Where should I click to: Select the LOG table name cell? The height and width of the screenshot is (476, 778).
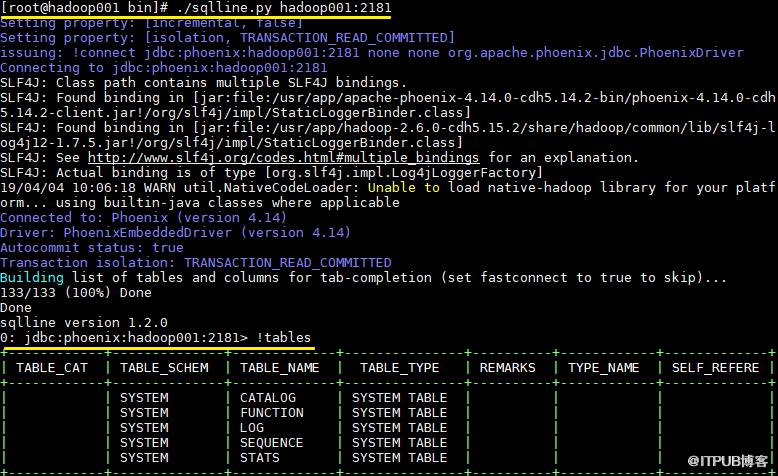click(252, 428)
